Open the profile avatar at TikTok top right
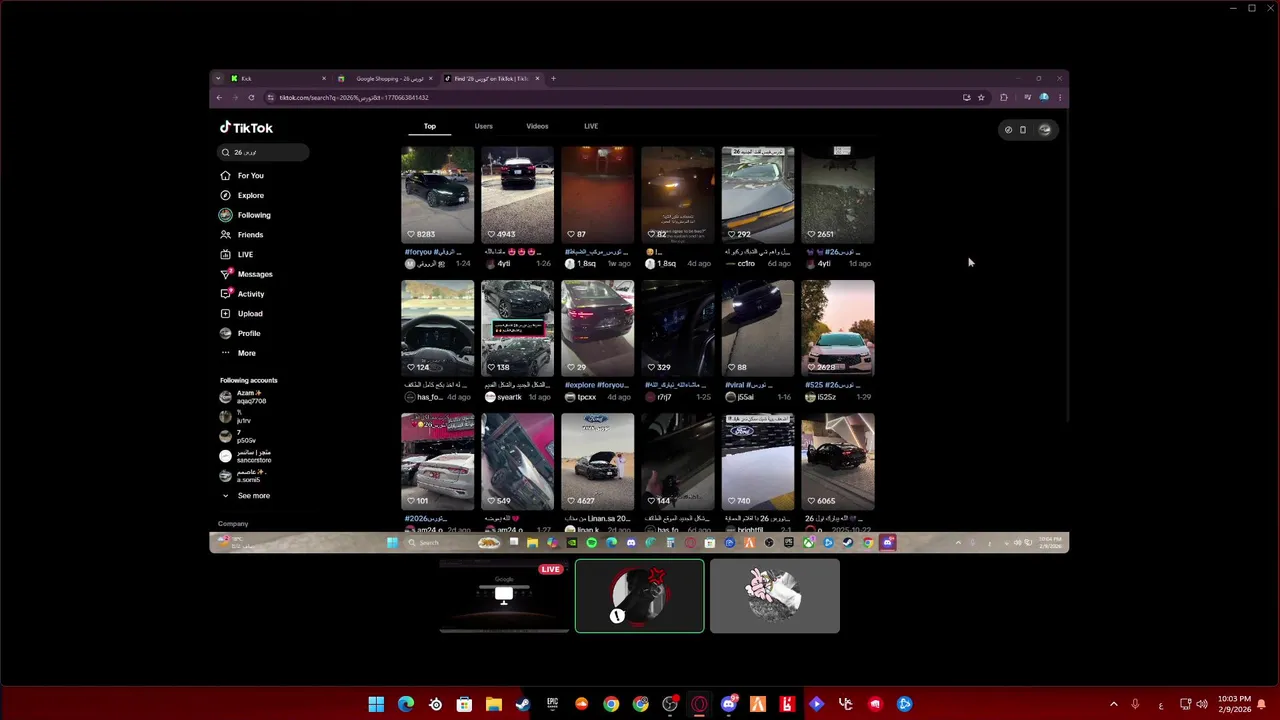The image size is (1280, 720). click(x=1045, y=129)
